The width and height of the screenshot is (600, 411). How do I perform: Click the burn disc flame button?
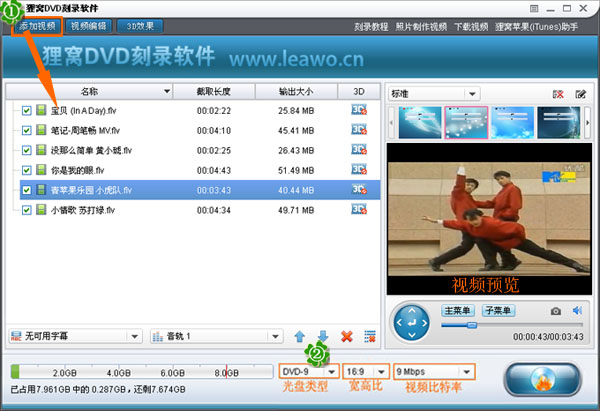coord(543,379)
